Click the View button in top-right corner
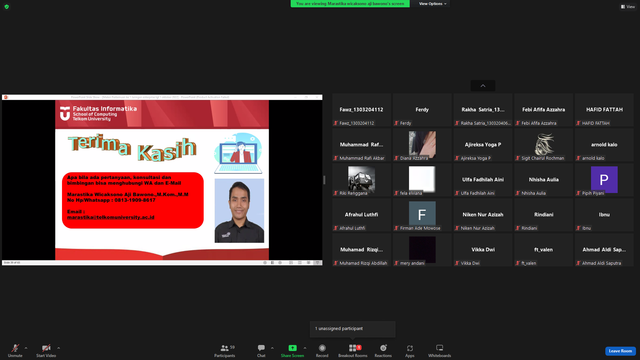The width and height of the screenshot is (640, 360). pyautogui.click(x=628, y=7)
